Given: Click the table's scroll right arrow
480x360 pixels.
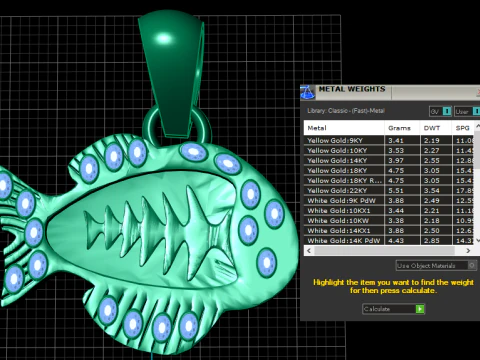Looking at the screenshot, I should (x=468, y=251).
